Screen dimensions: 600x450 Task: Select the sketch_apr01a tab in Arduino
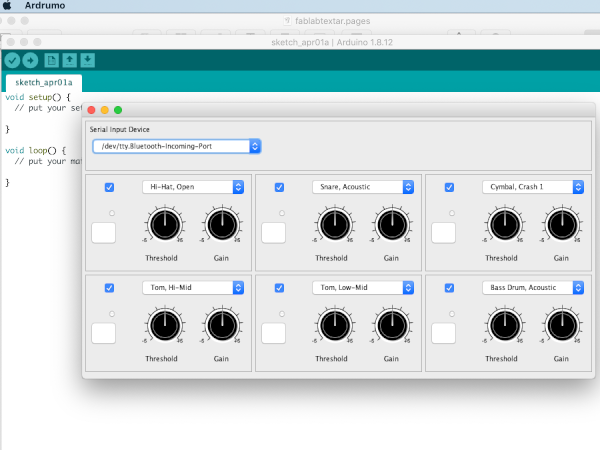(x=44, y=83)
